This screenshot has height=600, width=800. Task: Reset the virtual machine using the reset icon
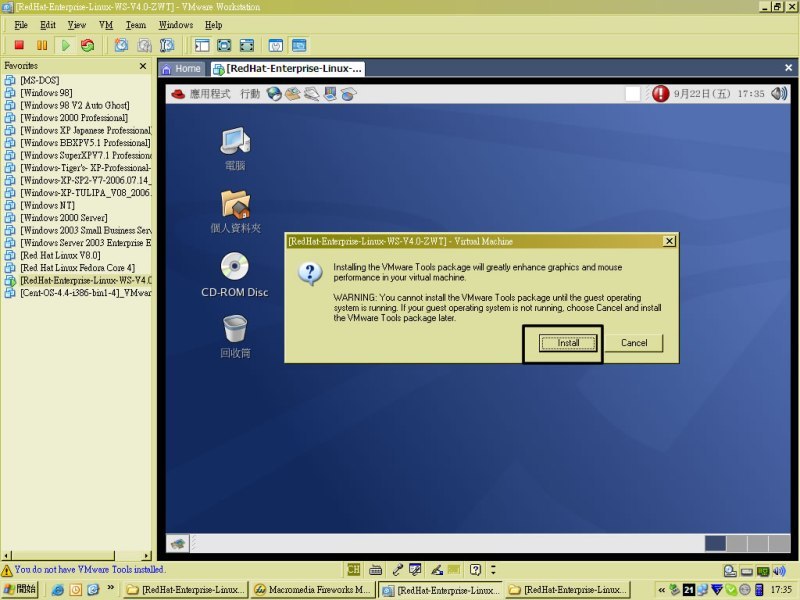[88, 45]
